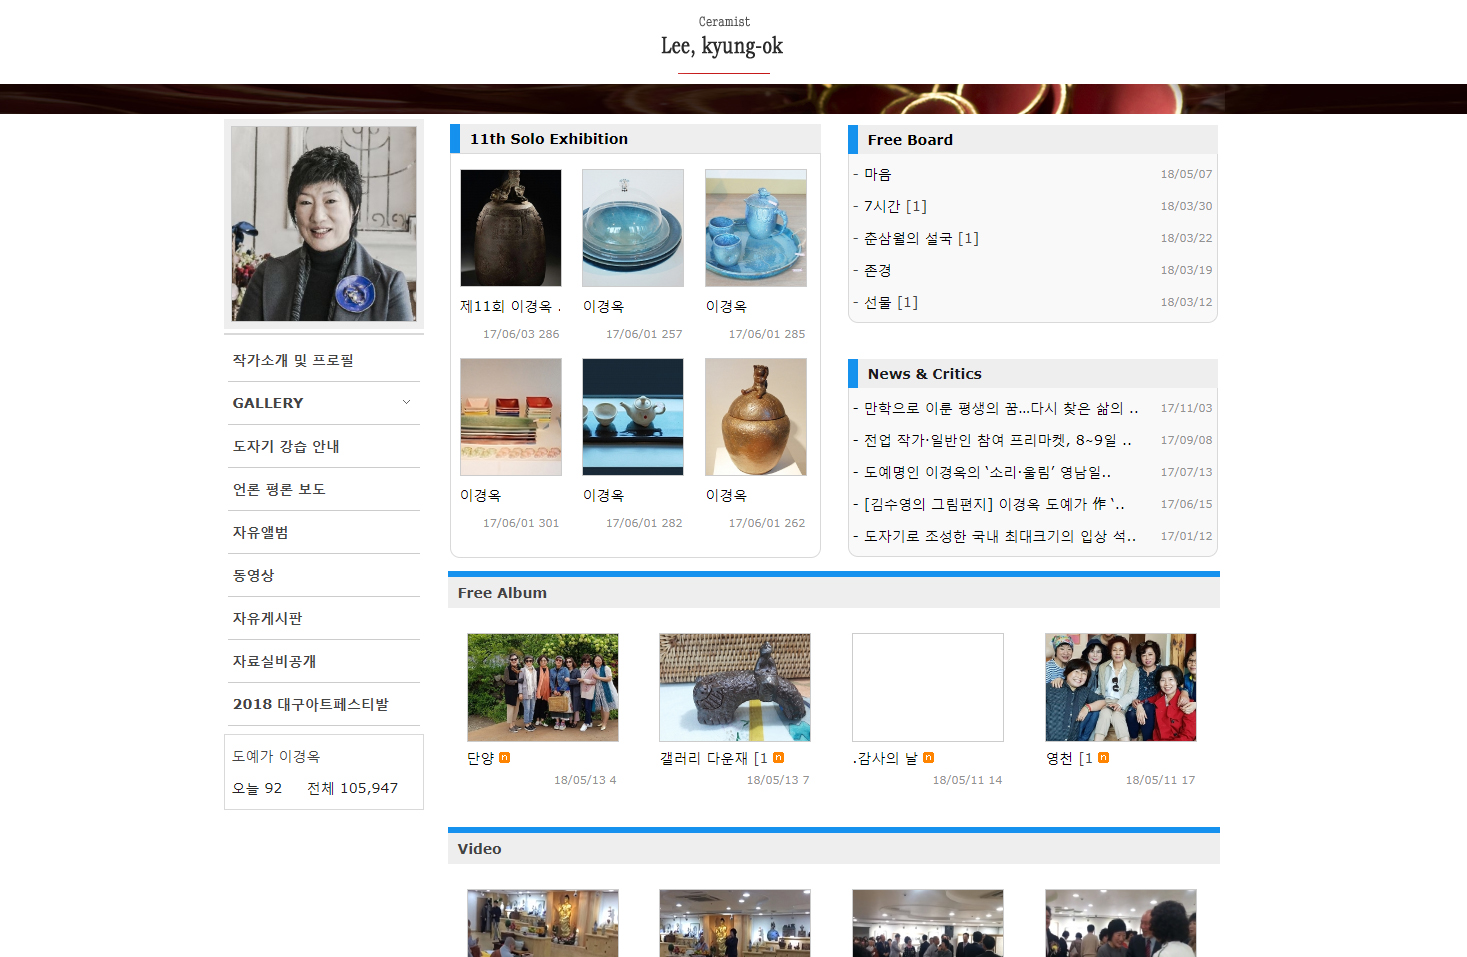1467x957 pixels.
Task: Click new-post icon beside 갤러리 다운재
Action: pos(779,758)
